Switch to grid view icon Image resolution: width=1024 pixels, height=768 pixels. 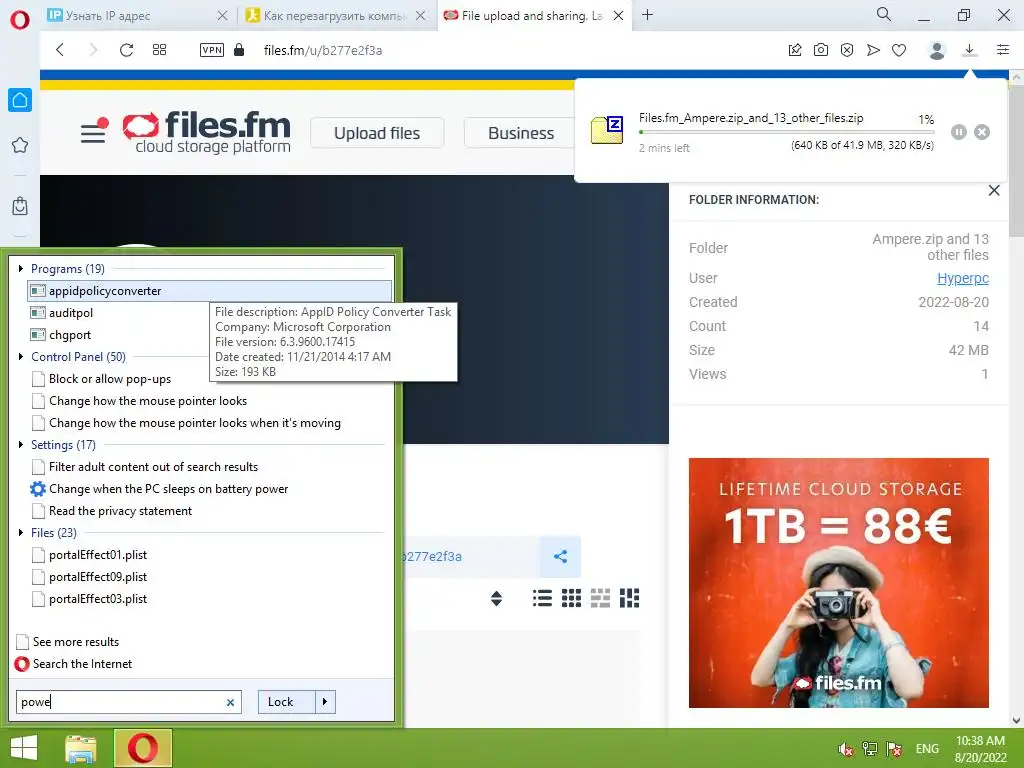click(x=571, y=598)
